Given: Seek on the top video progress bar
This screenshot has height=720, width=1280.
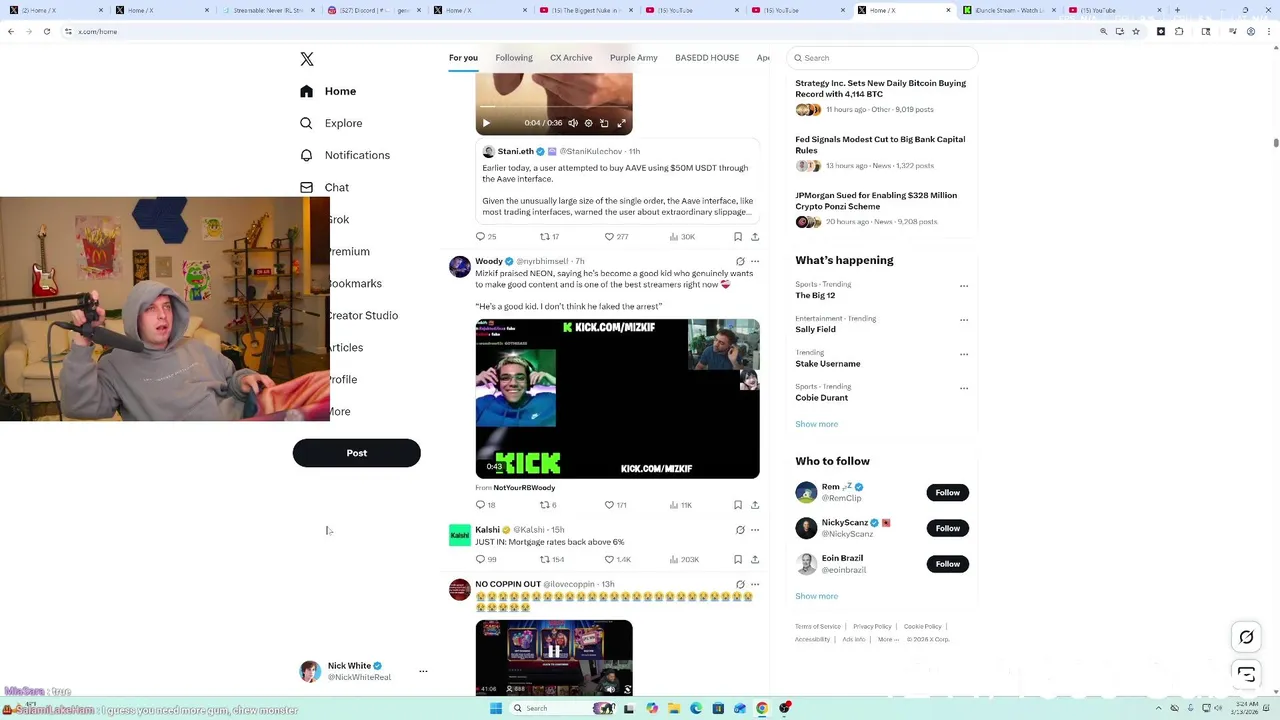Looking at the screenshot, I should pyautogui.click(x=554, y=106).
